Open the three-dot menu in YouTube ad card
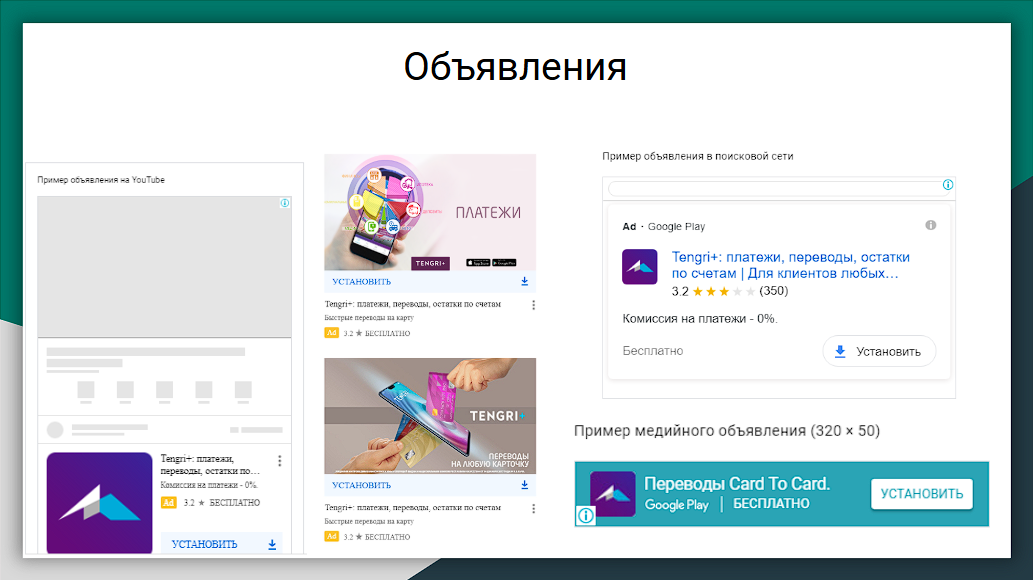This screenshot has width=1033, height=580. click(280, 461)
